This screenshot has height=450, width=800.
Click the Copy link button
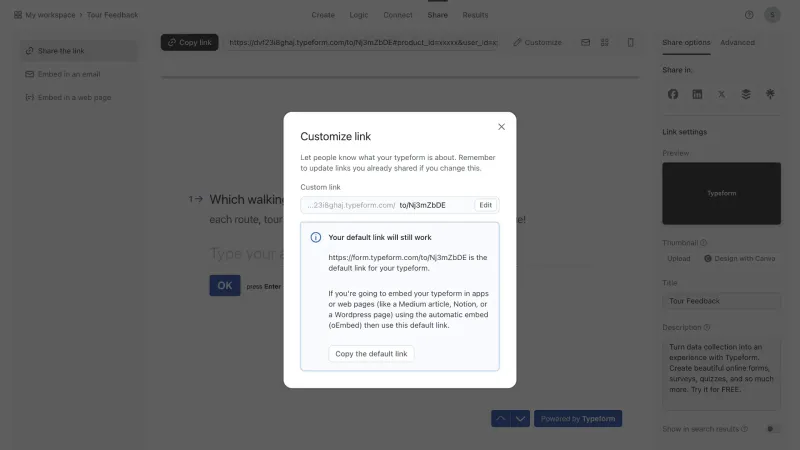pos(190,42)
